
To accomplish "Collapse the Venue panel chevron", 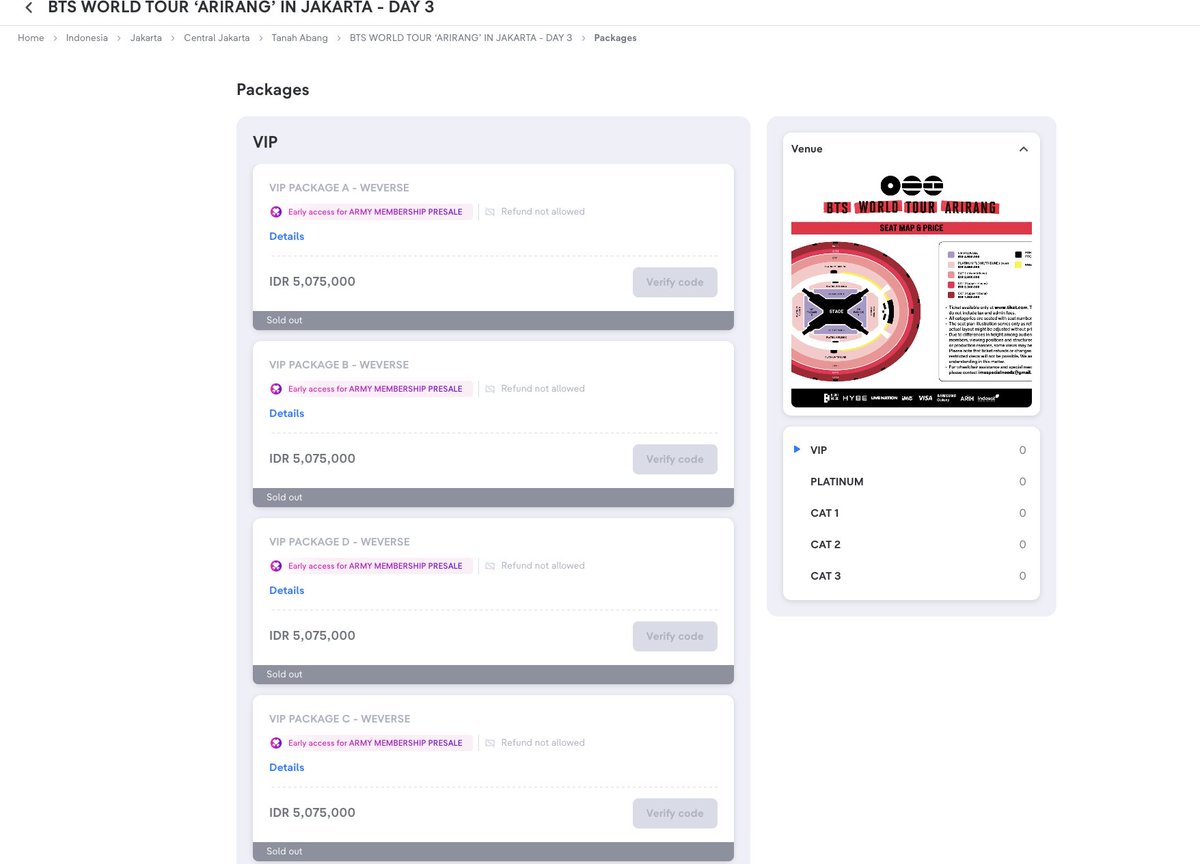I will [x=1023, y=149].
